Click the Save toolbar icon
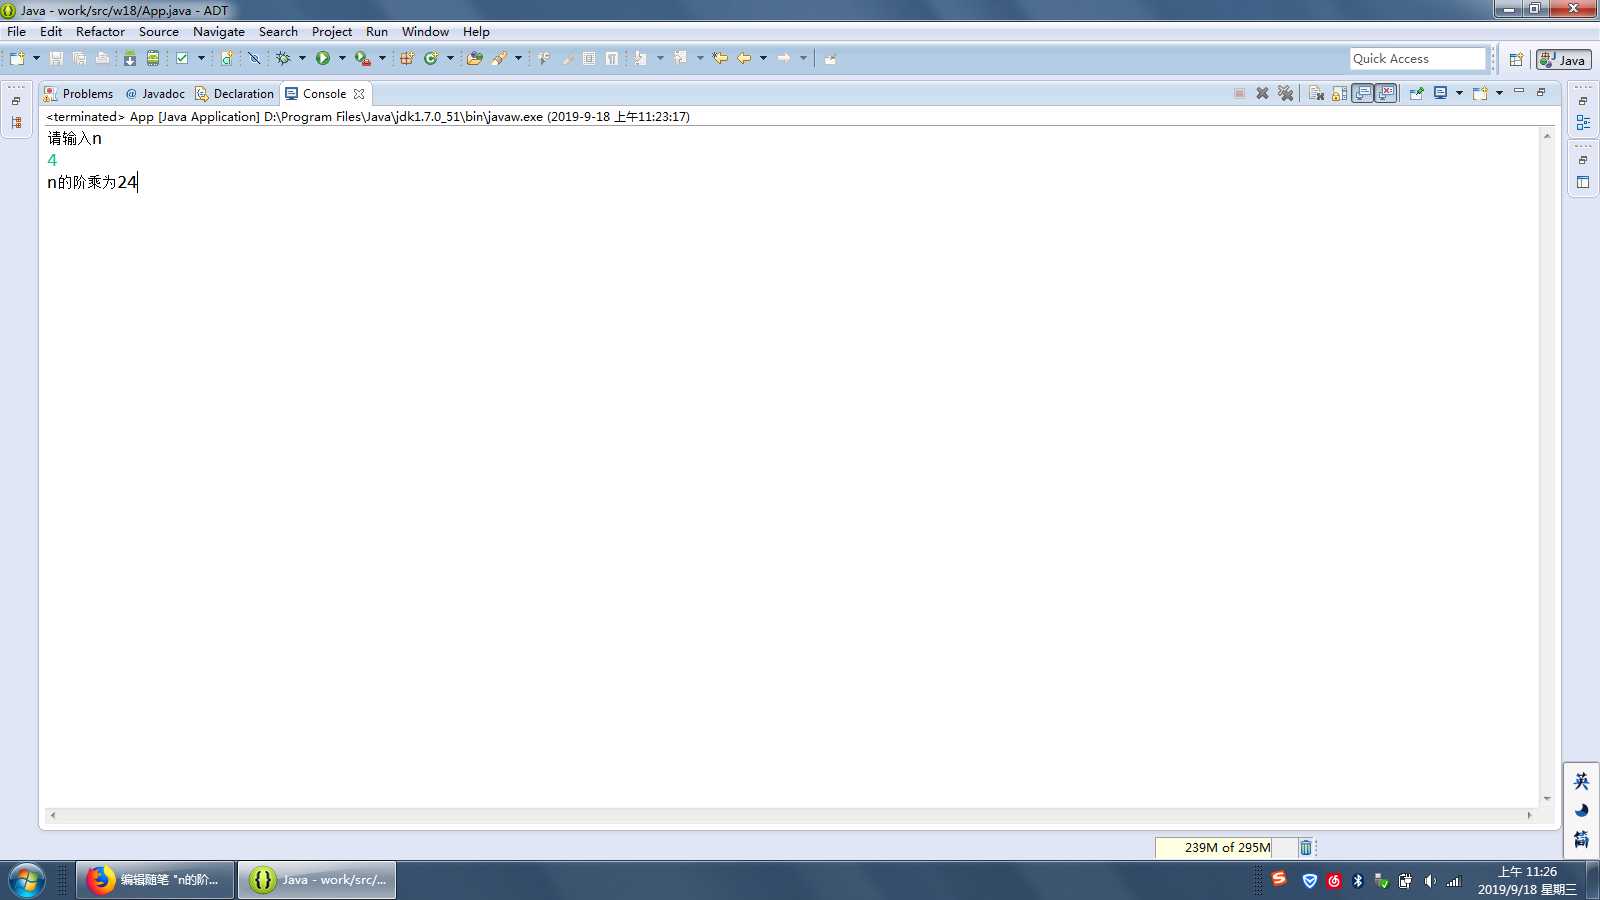Screen dimensions: 1600x900 (56, 58)
